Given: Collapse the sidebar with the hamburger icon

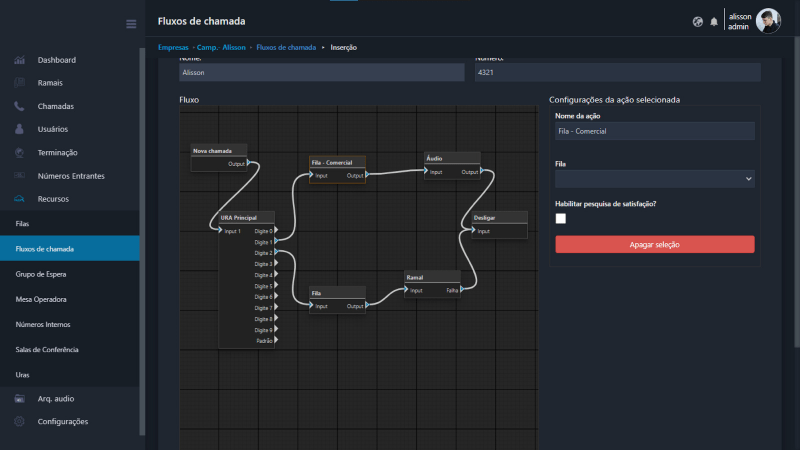Looking at the screenshot, I should (x=131, y=23).
